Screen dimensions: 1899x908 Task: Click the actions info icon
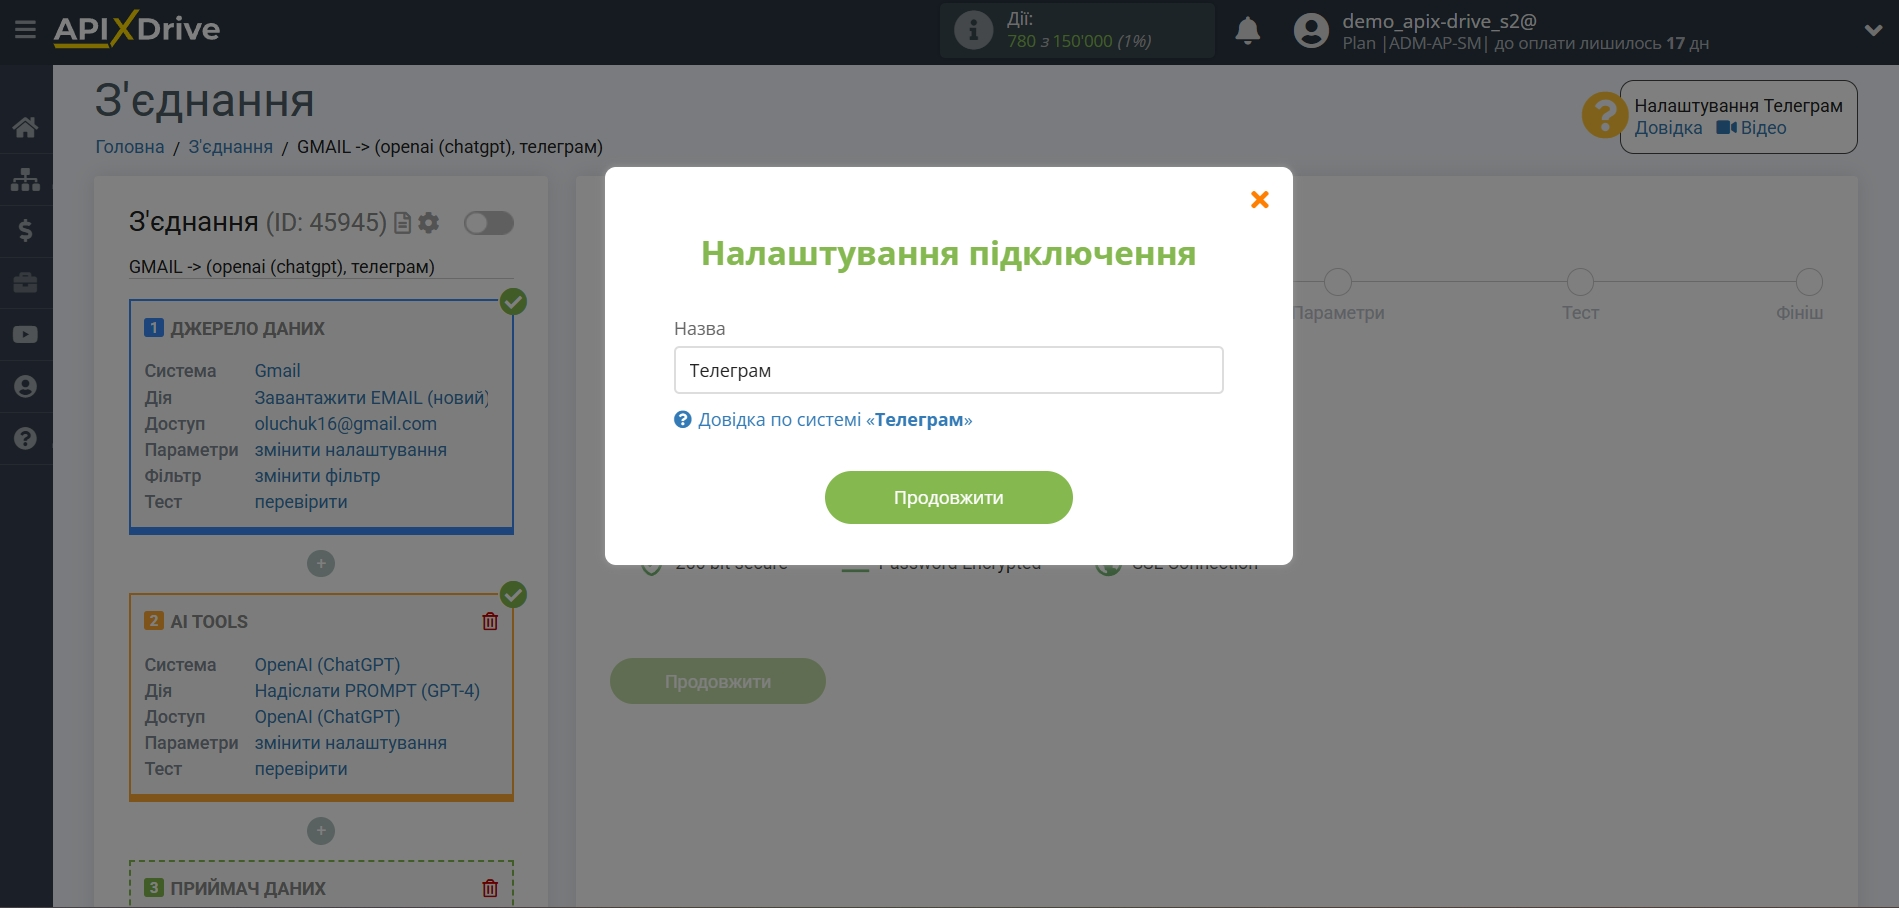[x=973, y=30]
